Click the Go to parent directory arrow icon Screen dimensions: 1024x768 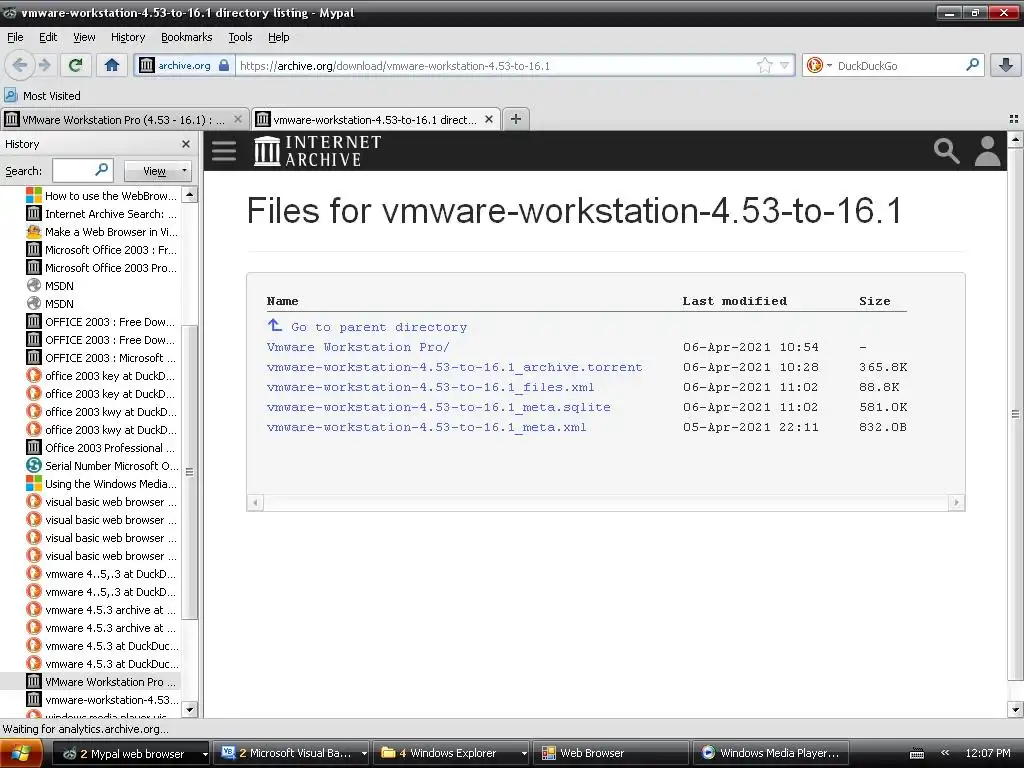pos(274,325)
